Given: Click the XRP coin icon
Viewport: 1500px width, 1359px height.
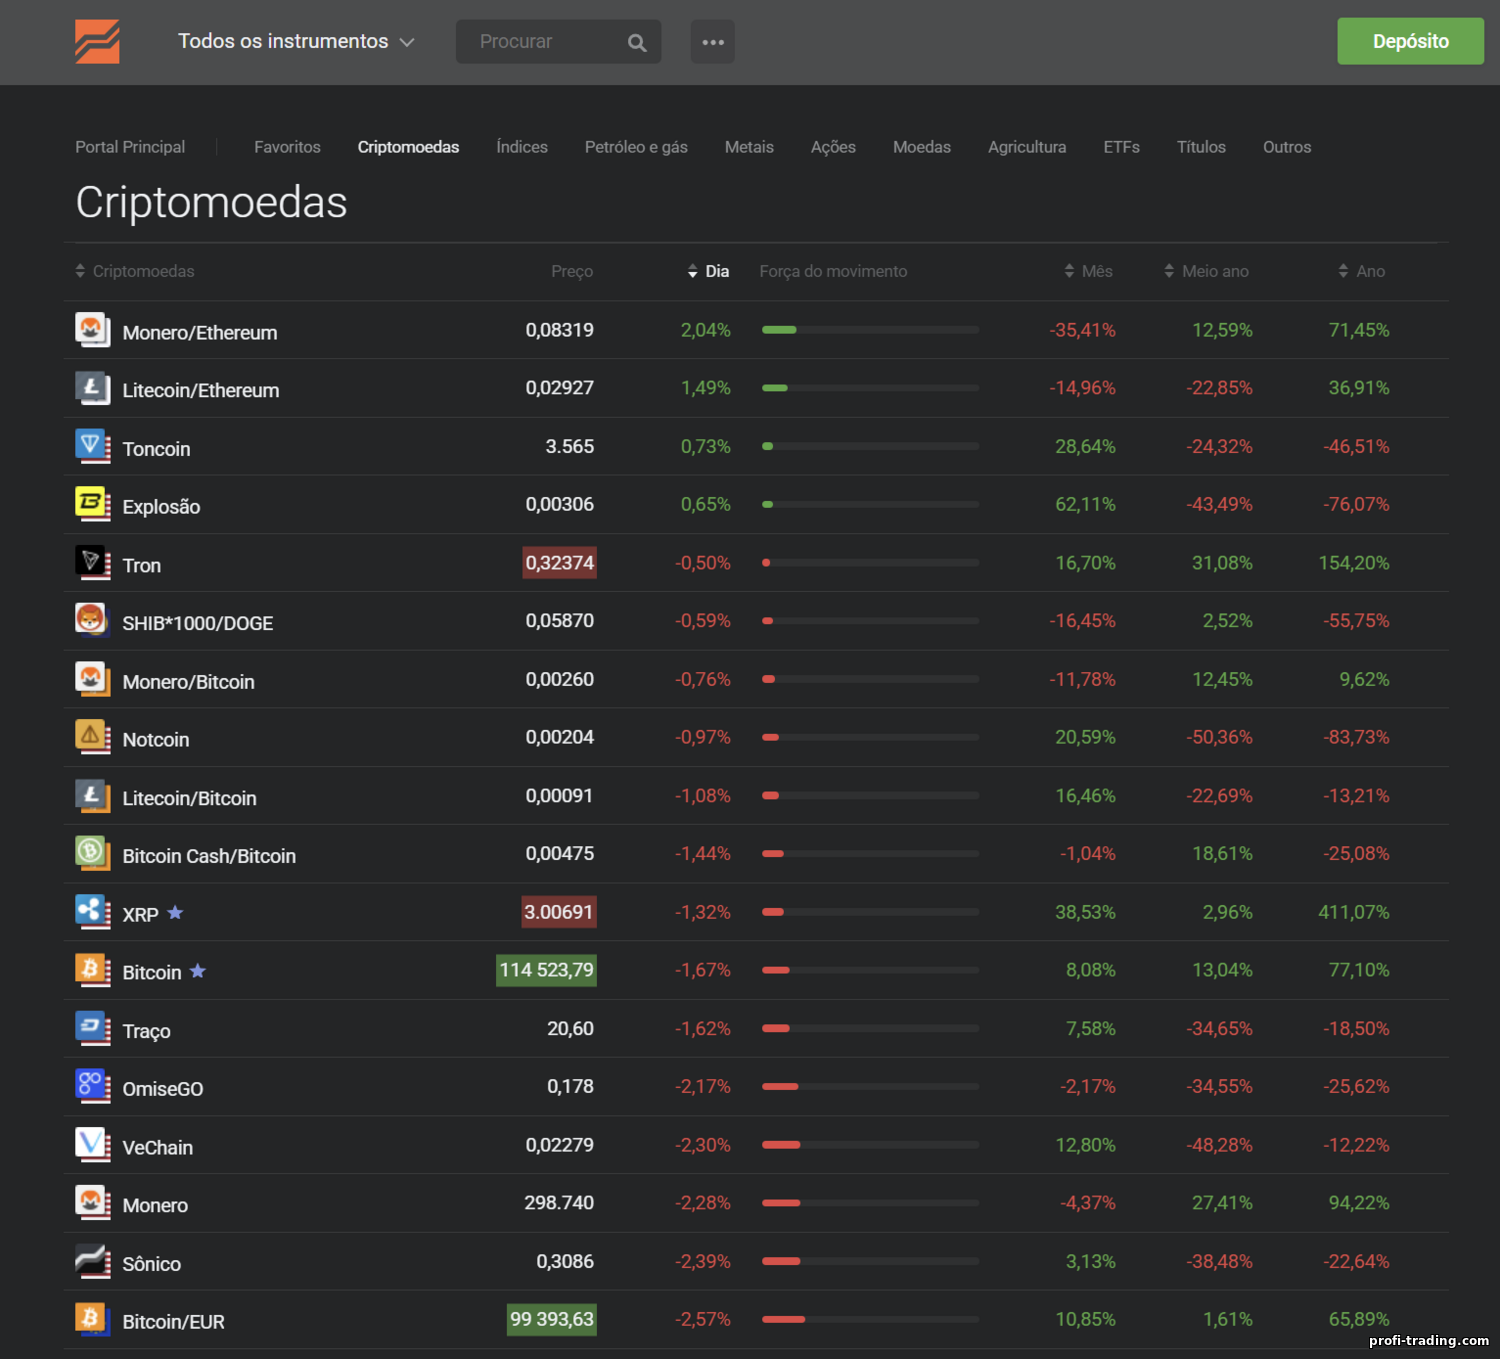Looking at the screenshot, I should 93,912.
